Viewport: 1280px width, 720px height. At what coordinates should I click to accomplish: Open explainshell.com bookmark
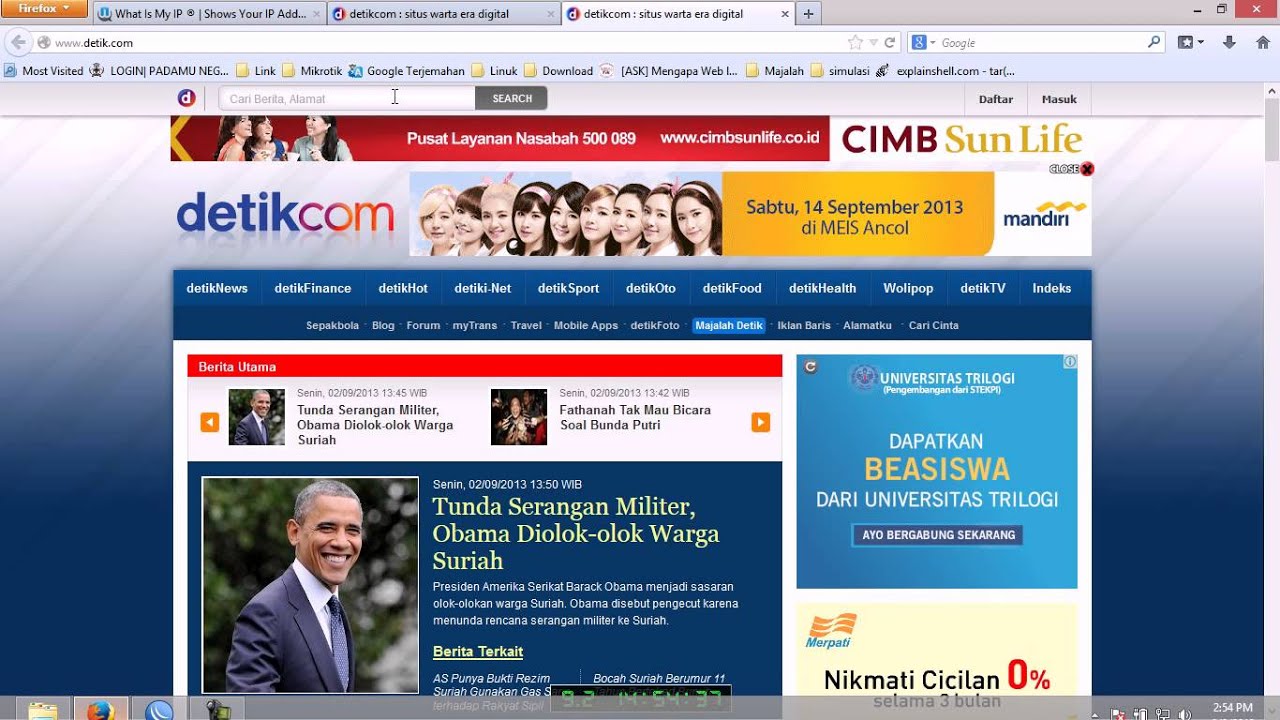pos(945,71)
